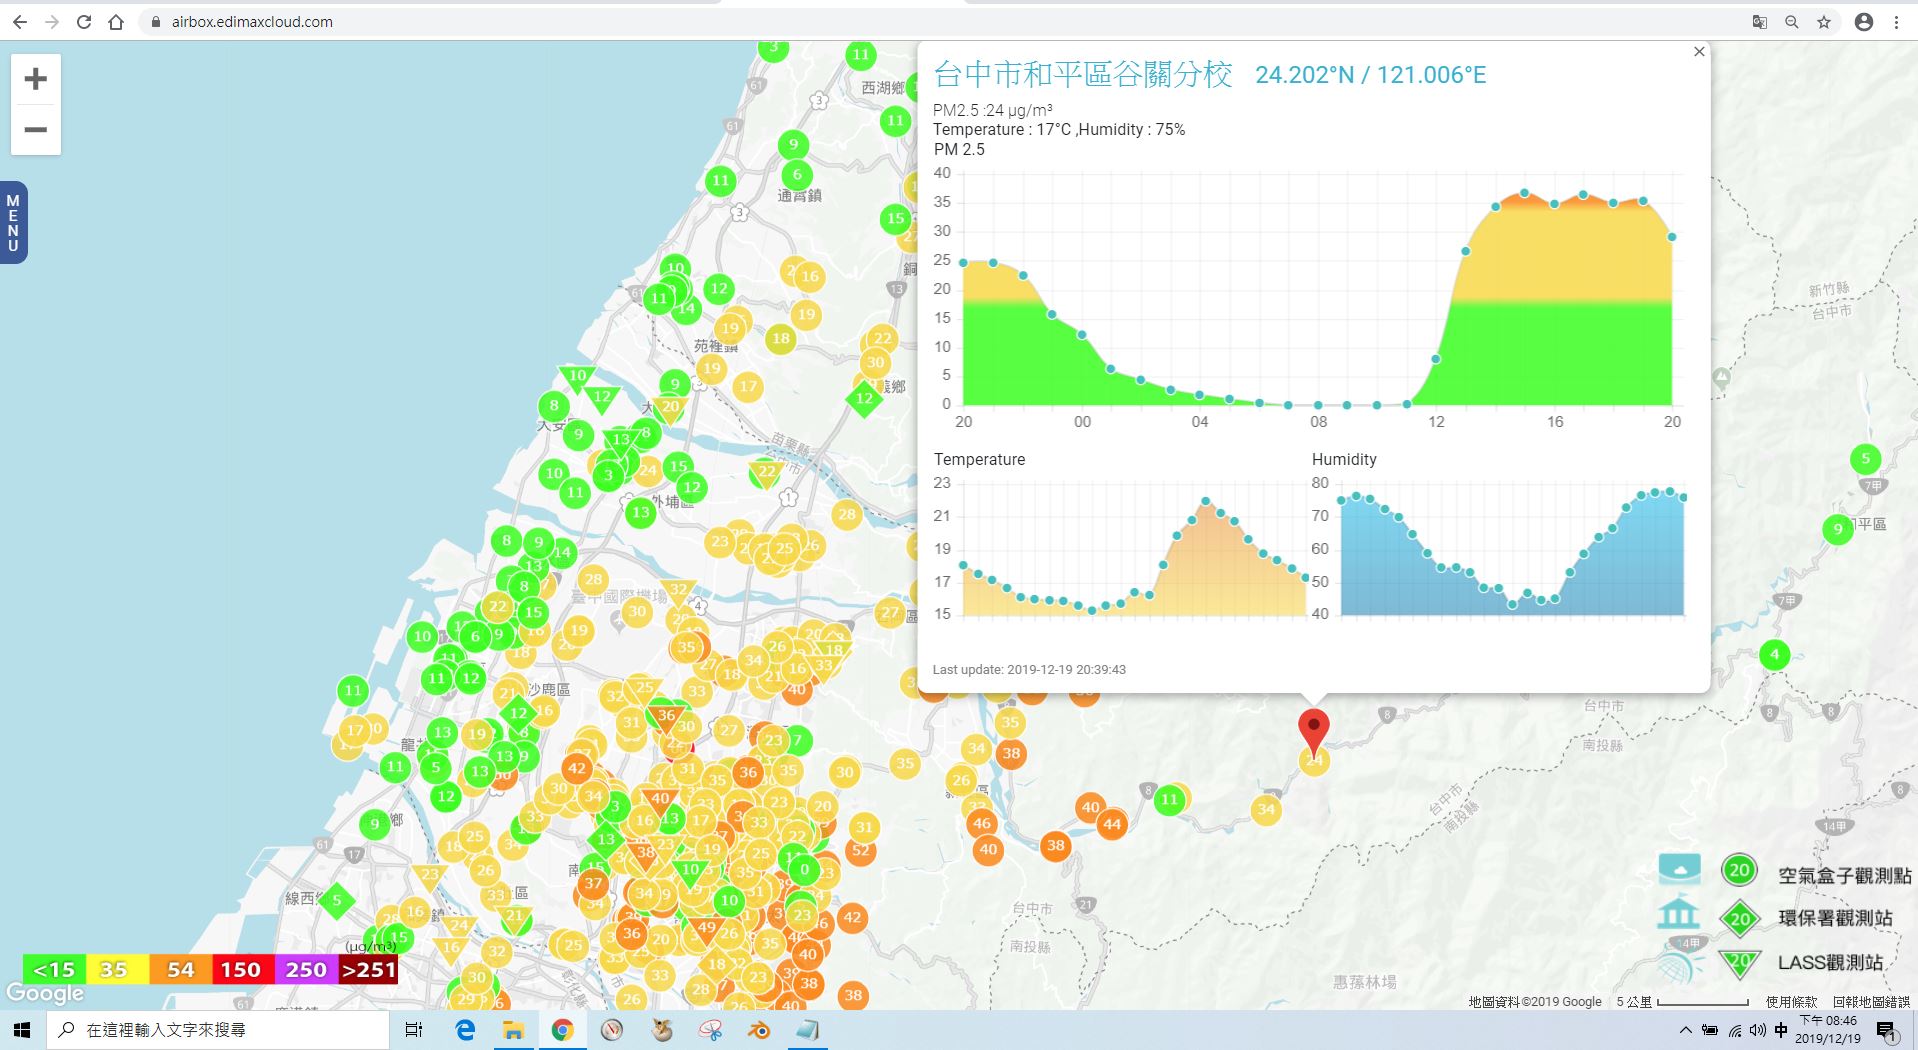The width and height of the screenshot is (1918, 1050).
Task: Select the dark red >251 swatch
Action: tap(368, 969)
